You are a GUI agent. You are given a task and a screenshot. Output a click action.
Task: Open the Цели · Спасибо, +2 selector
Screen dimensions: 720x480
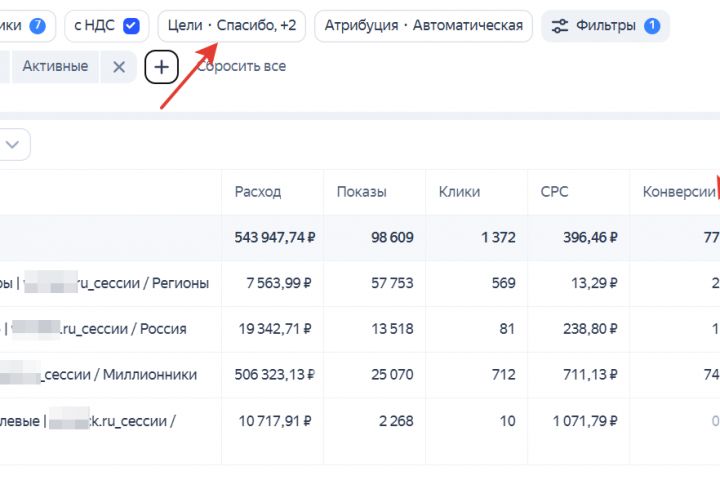tap(231, 25)
